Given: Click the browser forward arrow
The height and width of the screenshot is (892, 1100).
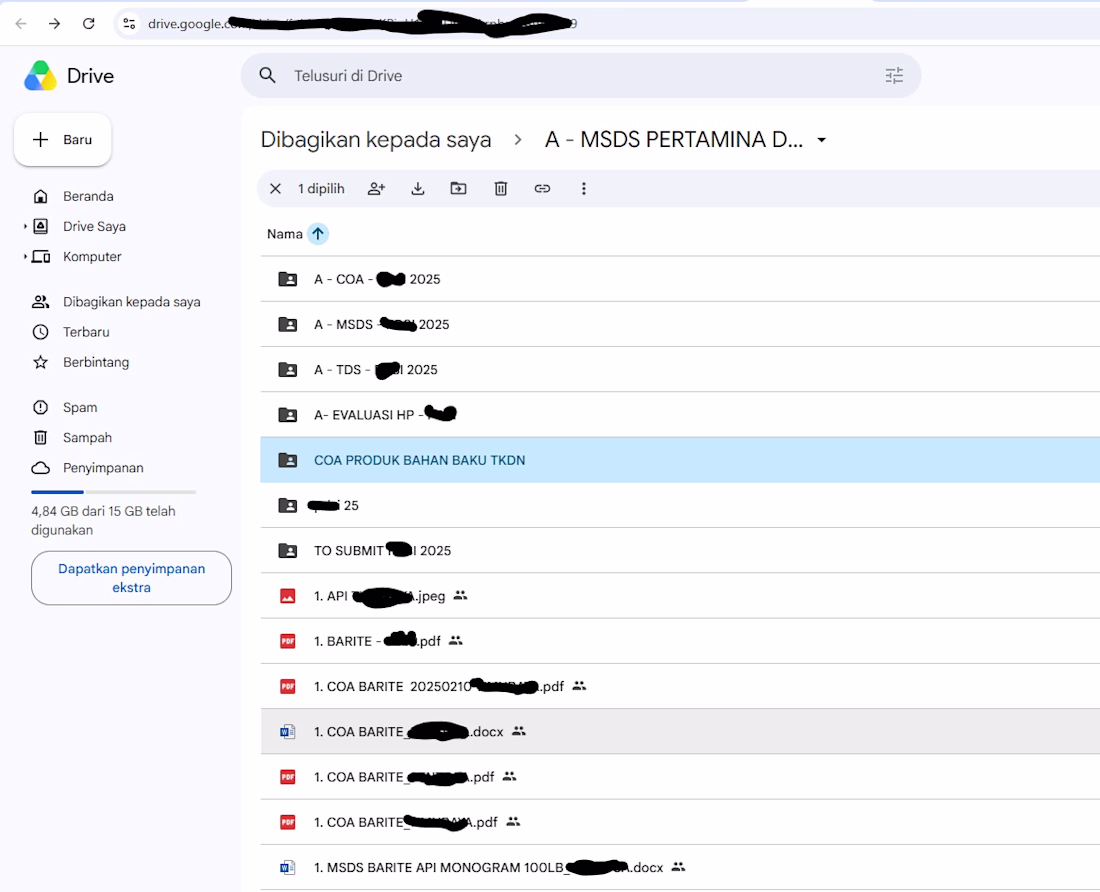Looking at the screenshot, I should (x=55, y=24).
